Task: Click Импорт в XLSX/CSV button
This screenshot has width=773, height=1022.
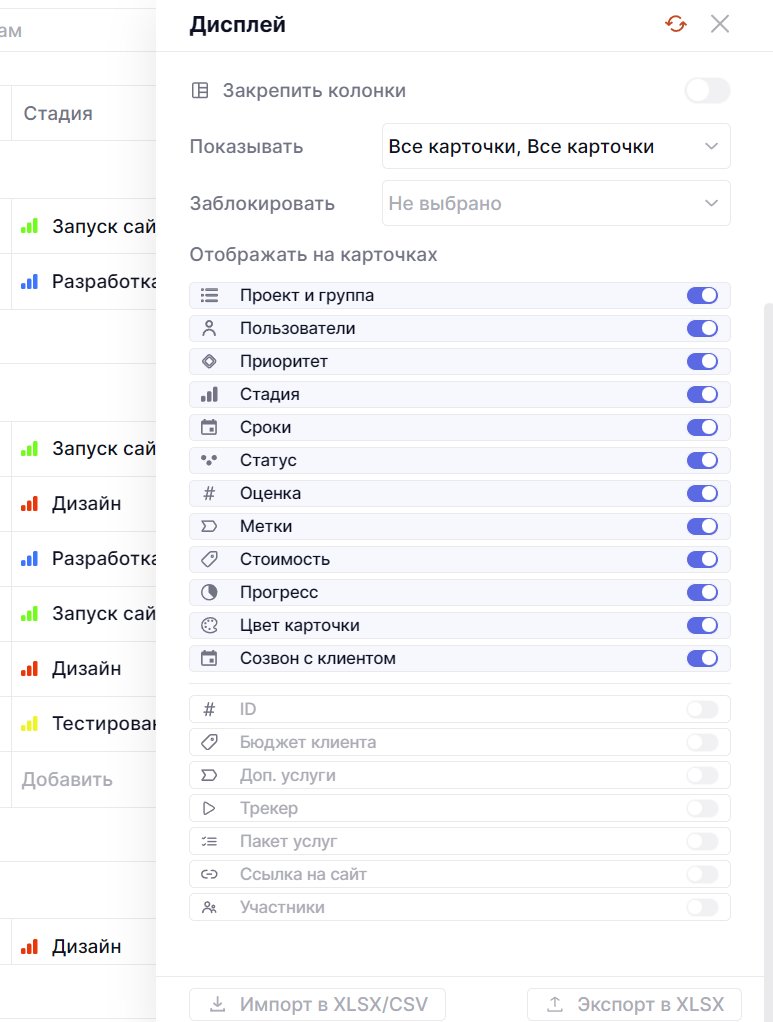Action: 317,1004
